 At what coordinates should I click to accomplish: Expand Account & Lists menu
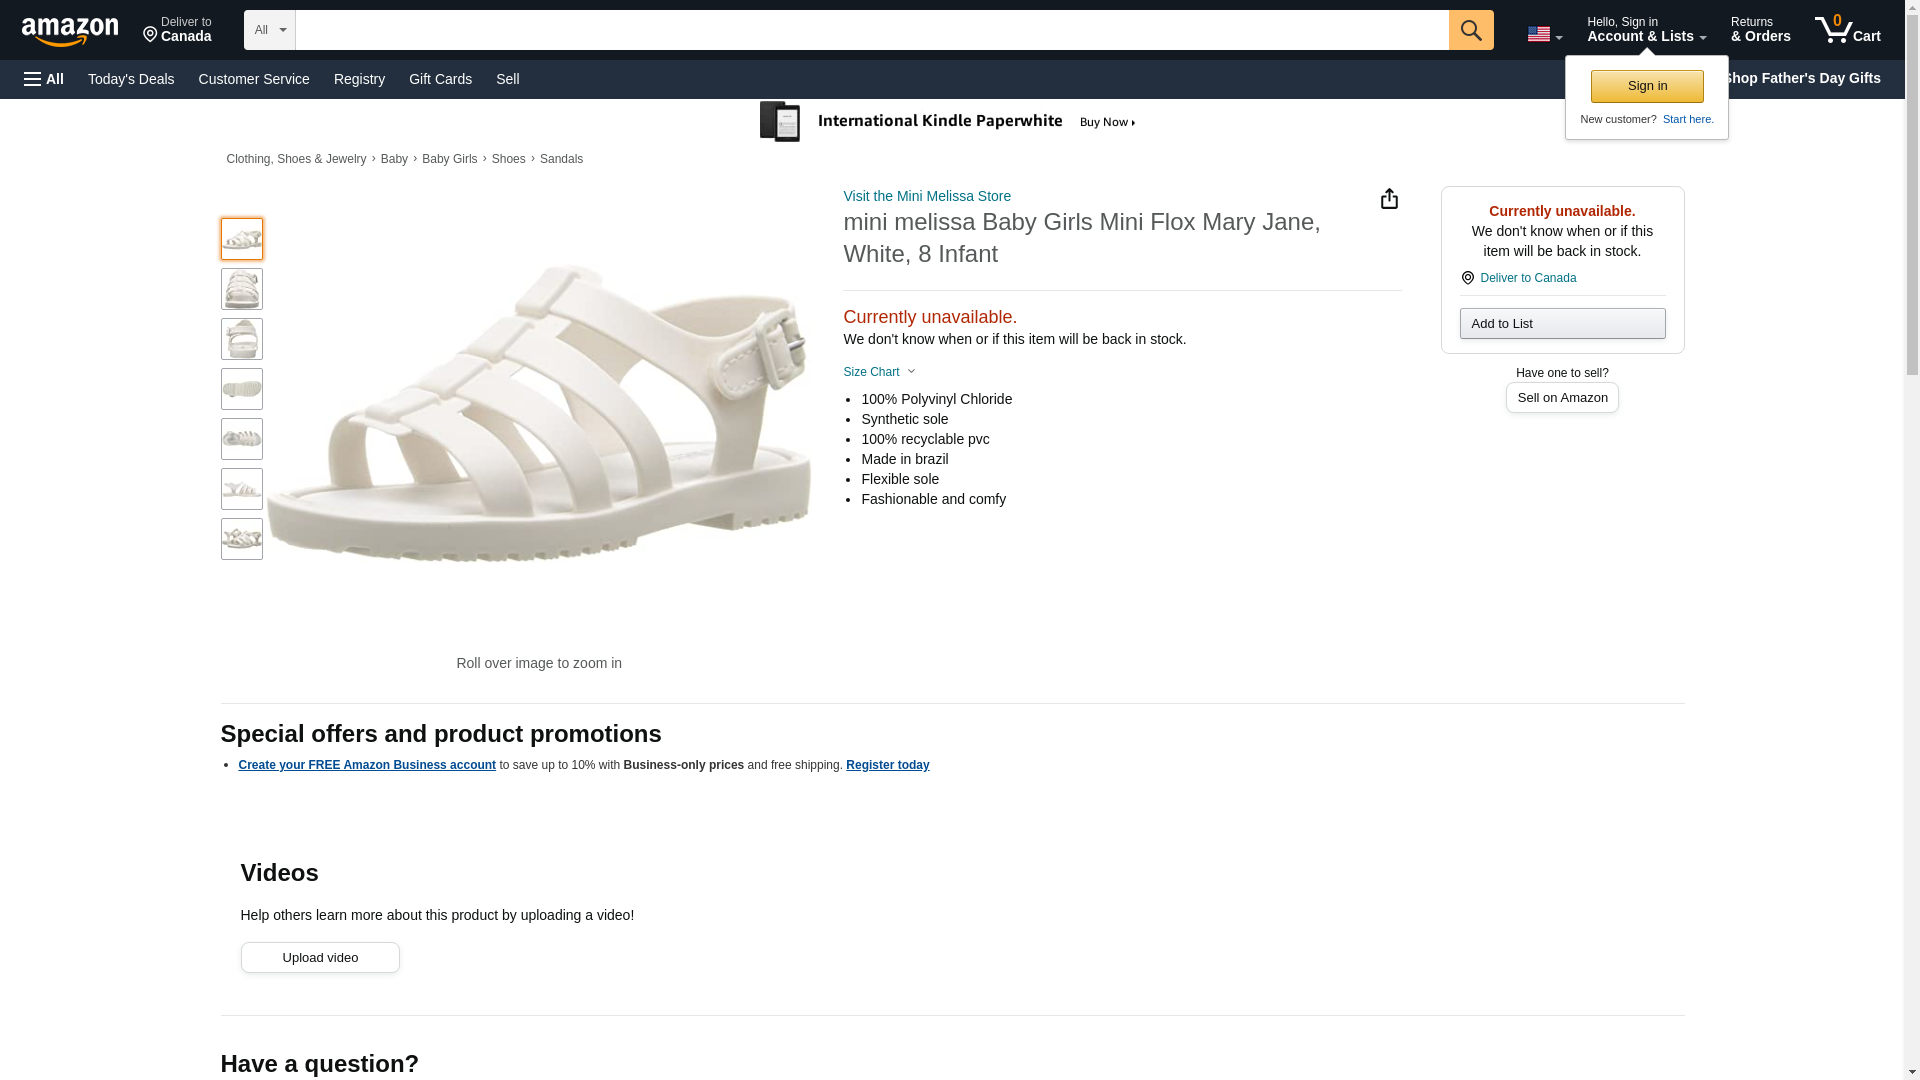[x=1645, y=30]
